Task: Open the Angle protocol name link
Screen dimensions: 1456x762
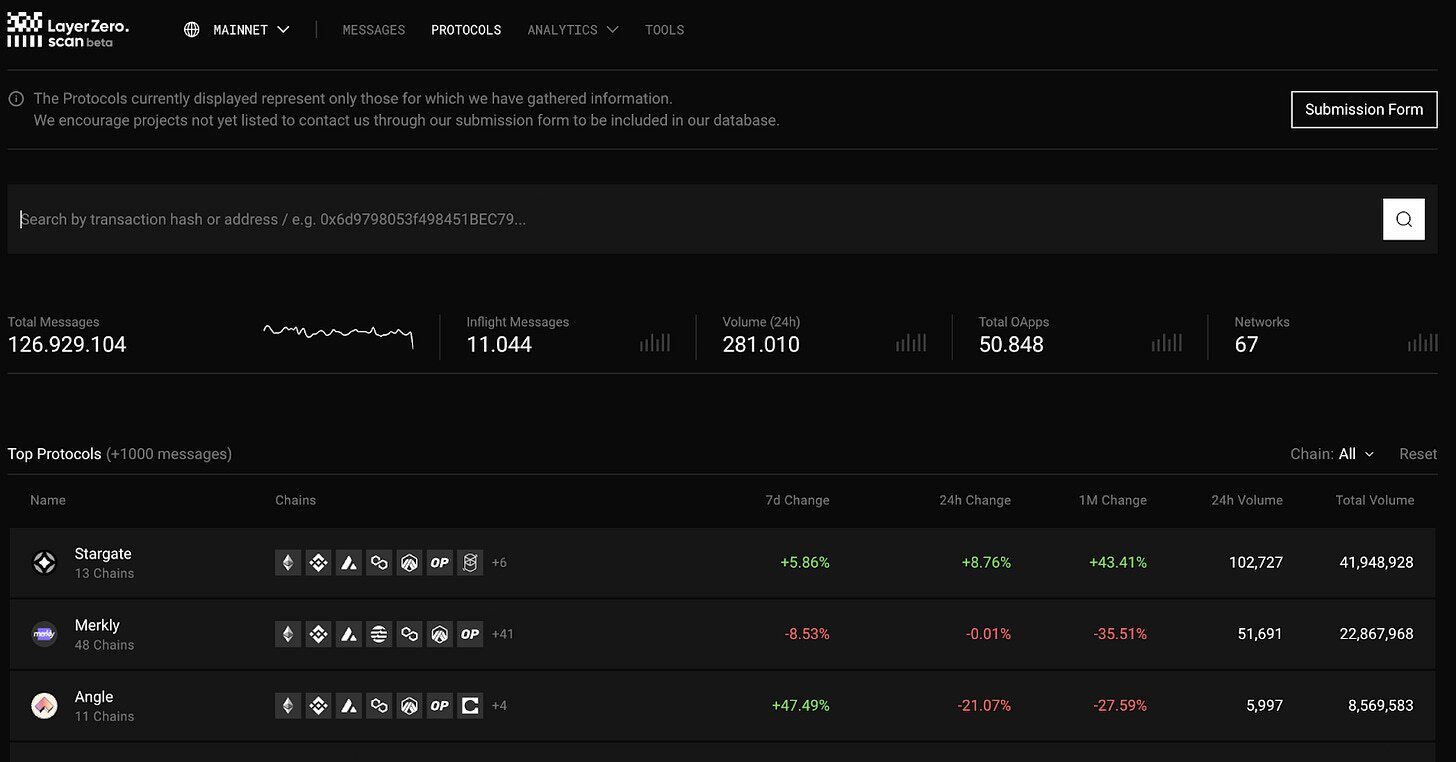Action: click(94, 697)
